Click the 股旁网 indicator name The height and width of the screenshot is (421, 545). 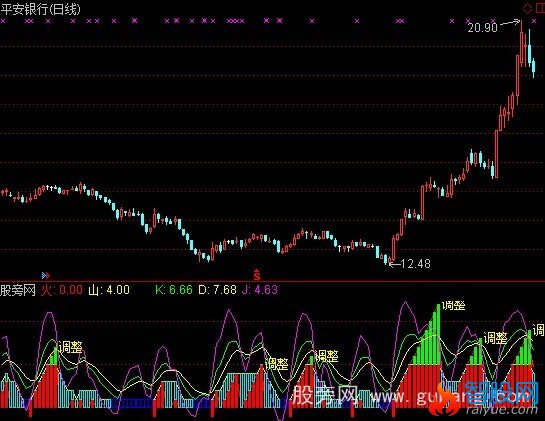(x=18, y=290)
